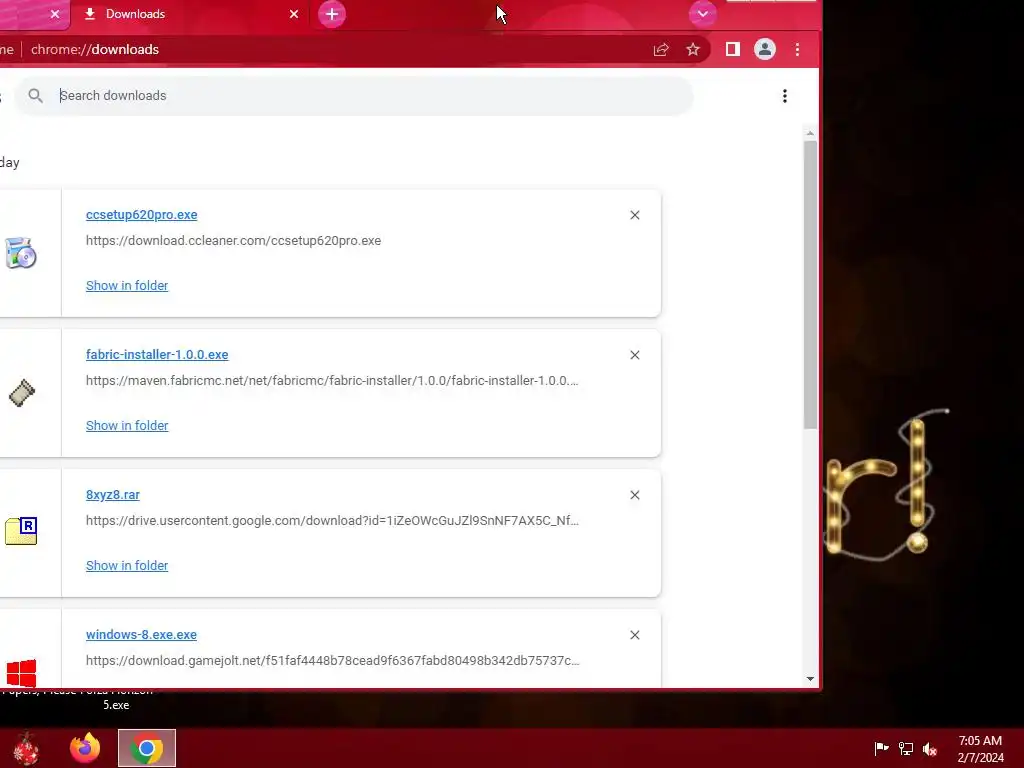This screenshot has width=1024, height=768.
Task: Remove ccsetup620pro.exe from the list
Action: [635, 215]
